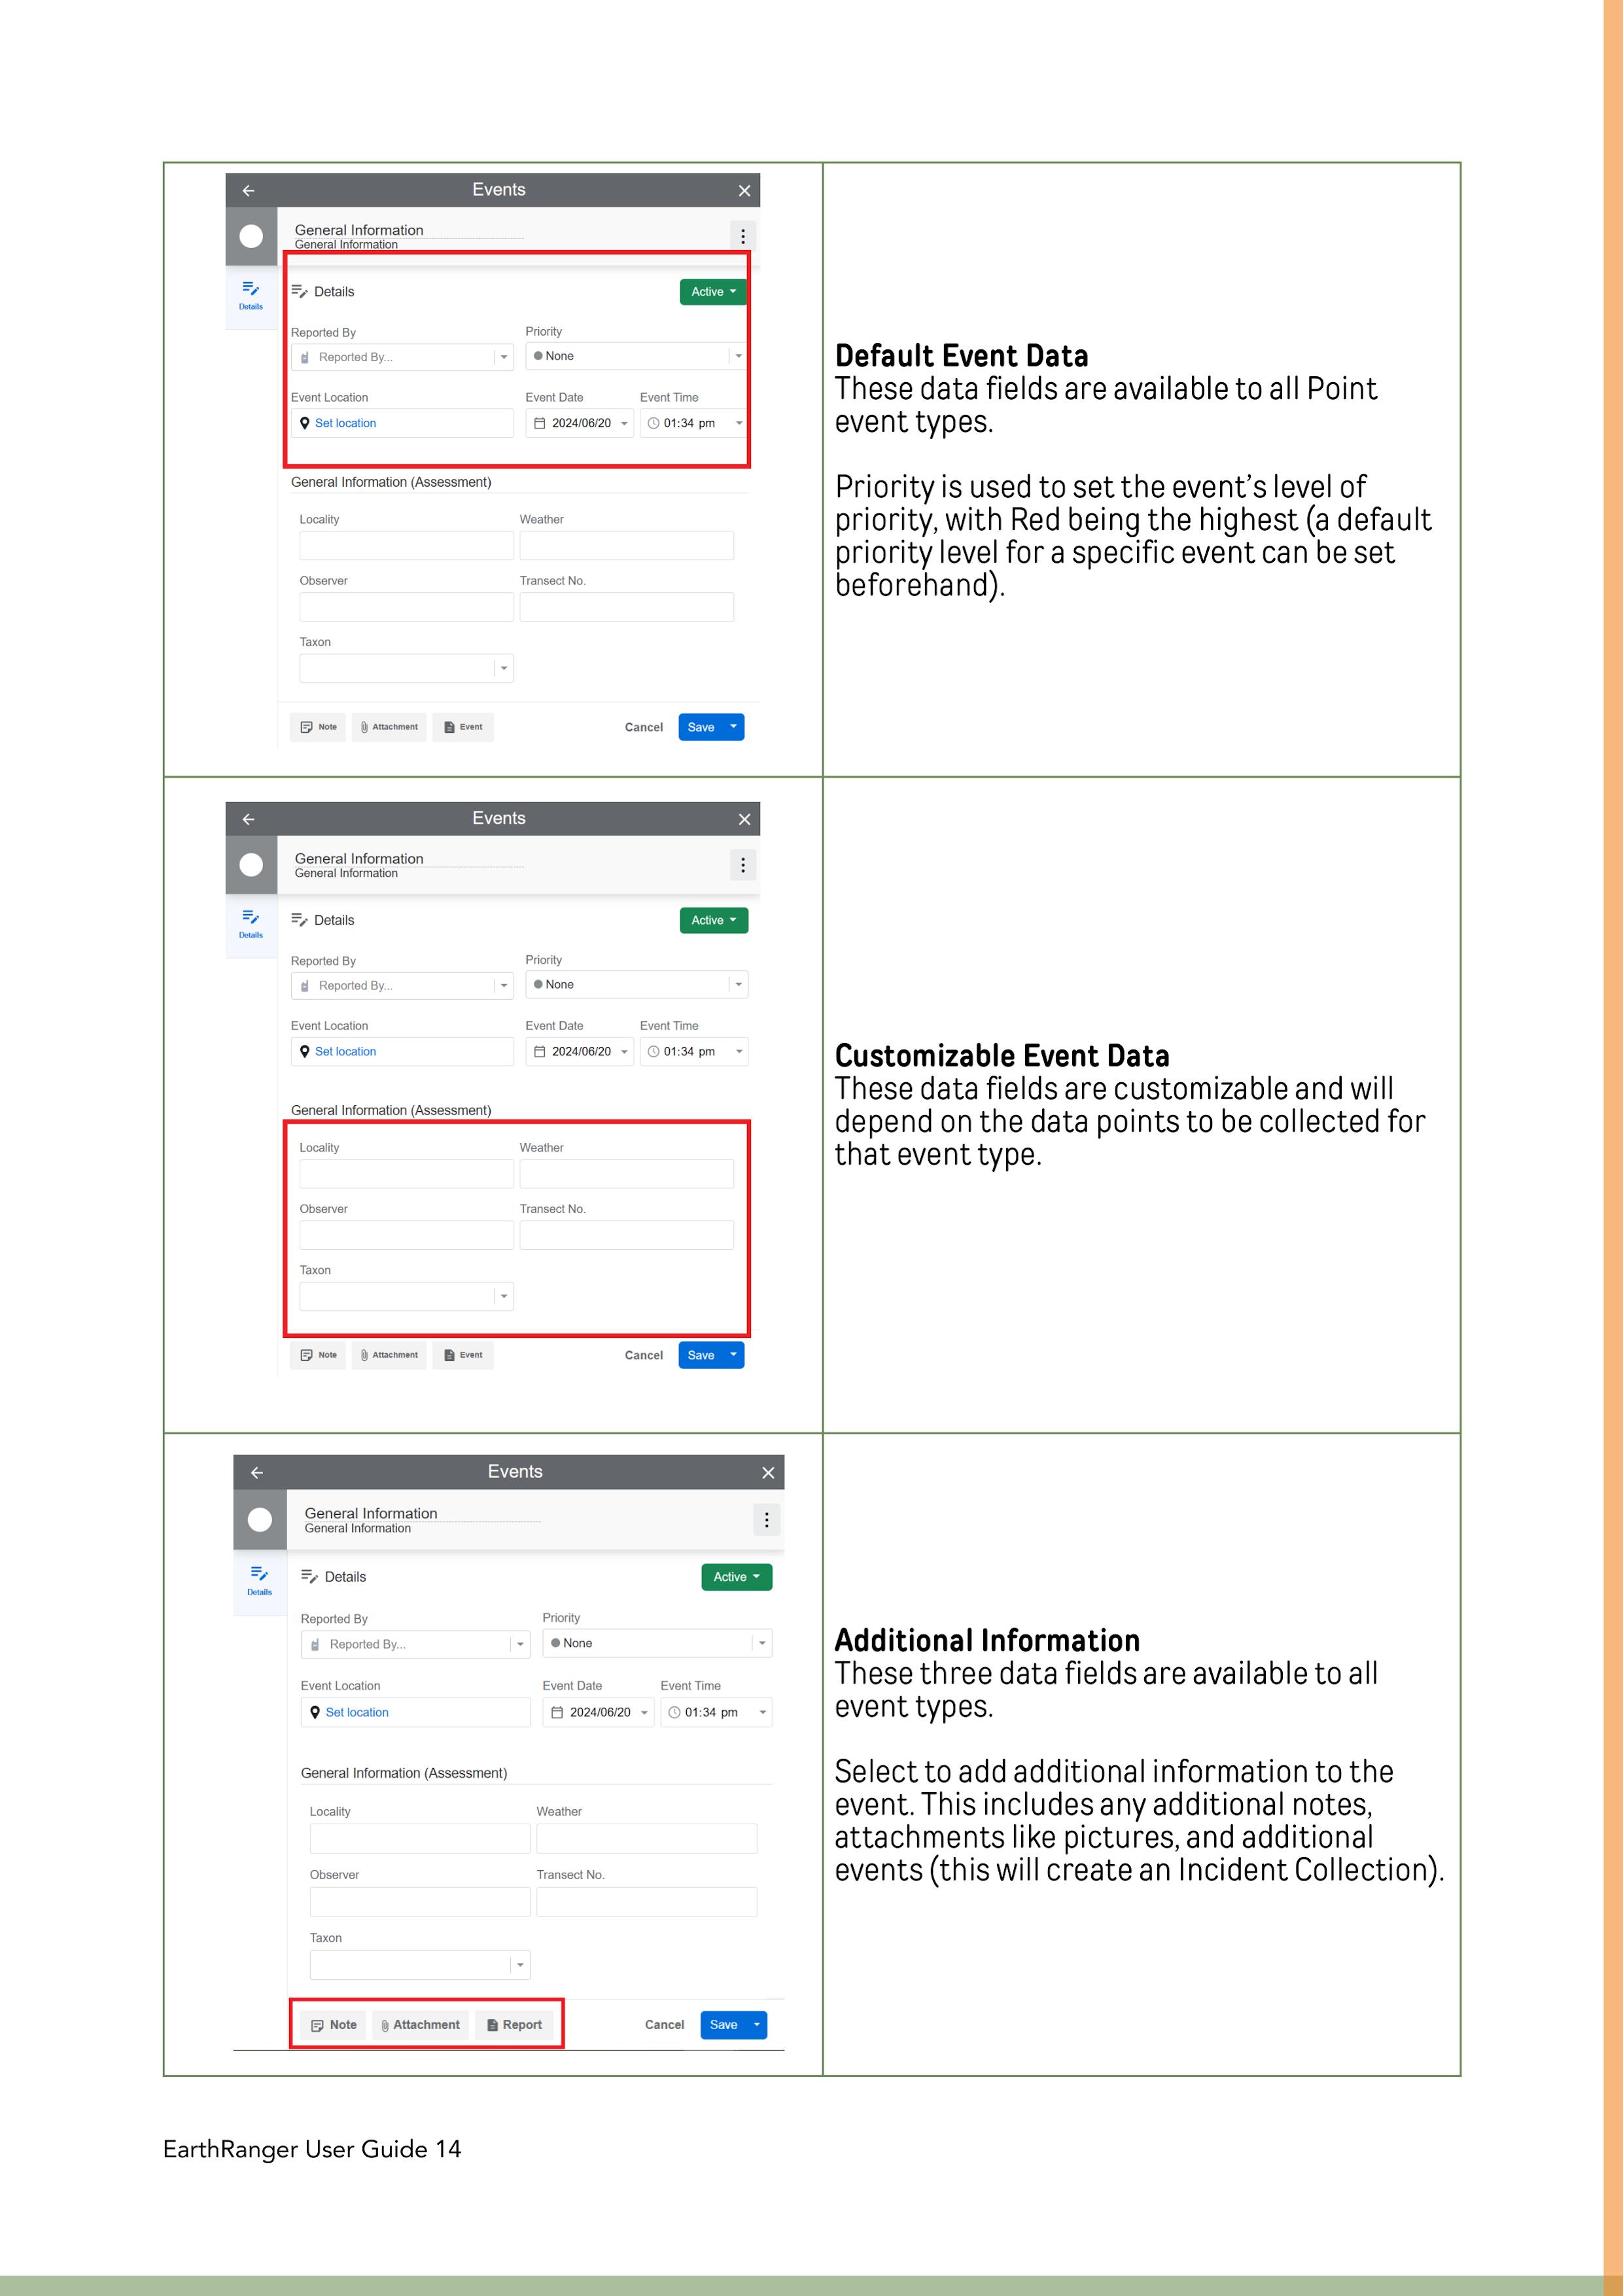The width and height of the screenshot is (1623, 2296).
Task: Click the Report button in bottom Events panel
Action: (514, 2025)
